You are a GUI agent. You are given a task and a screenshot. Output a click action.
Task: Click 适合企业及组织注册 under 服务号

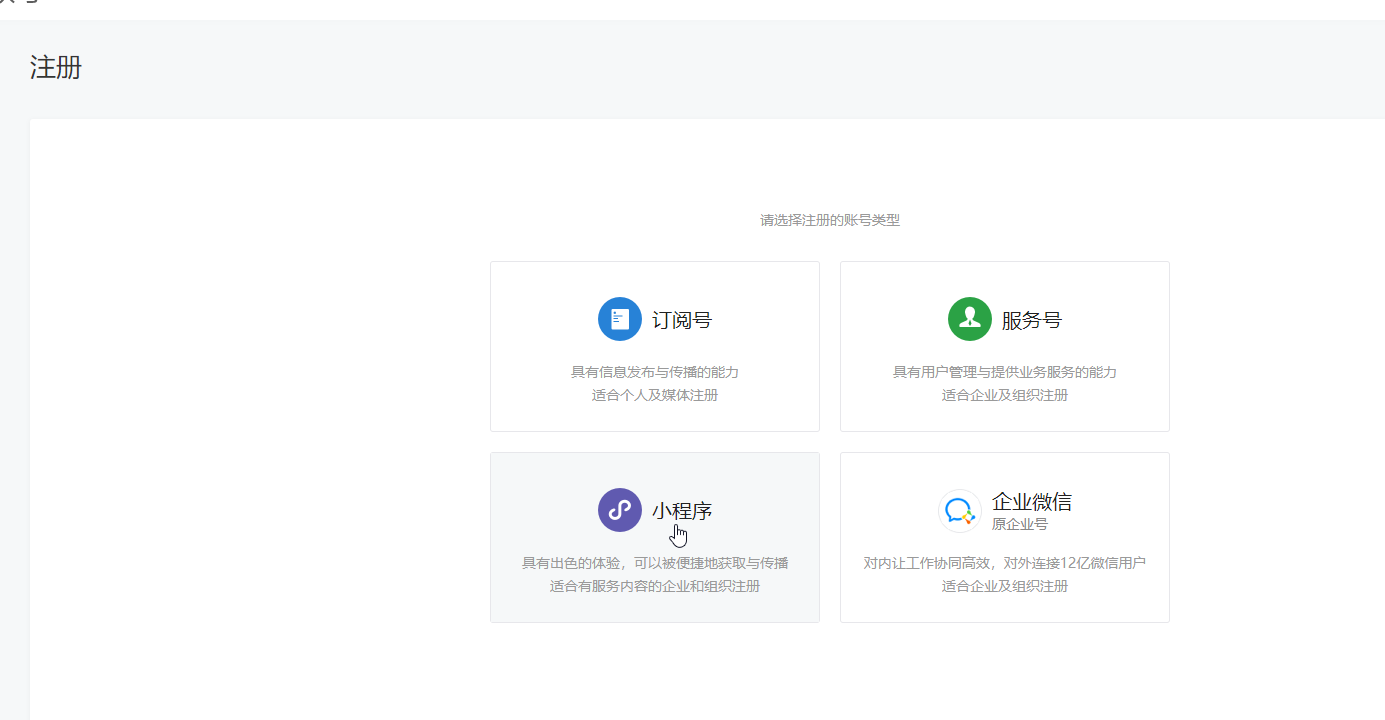click(1005, 395)
